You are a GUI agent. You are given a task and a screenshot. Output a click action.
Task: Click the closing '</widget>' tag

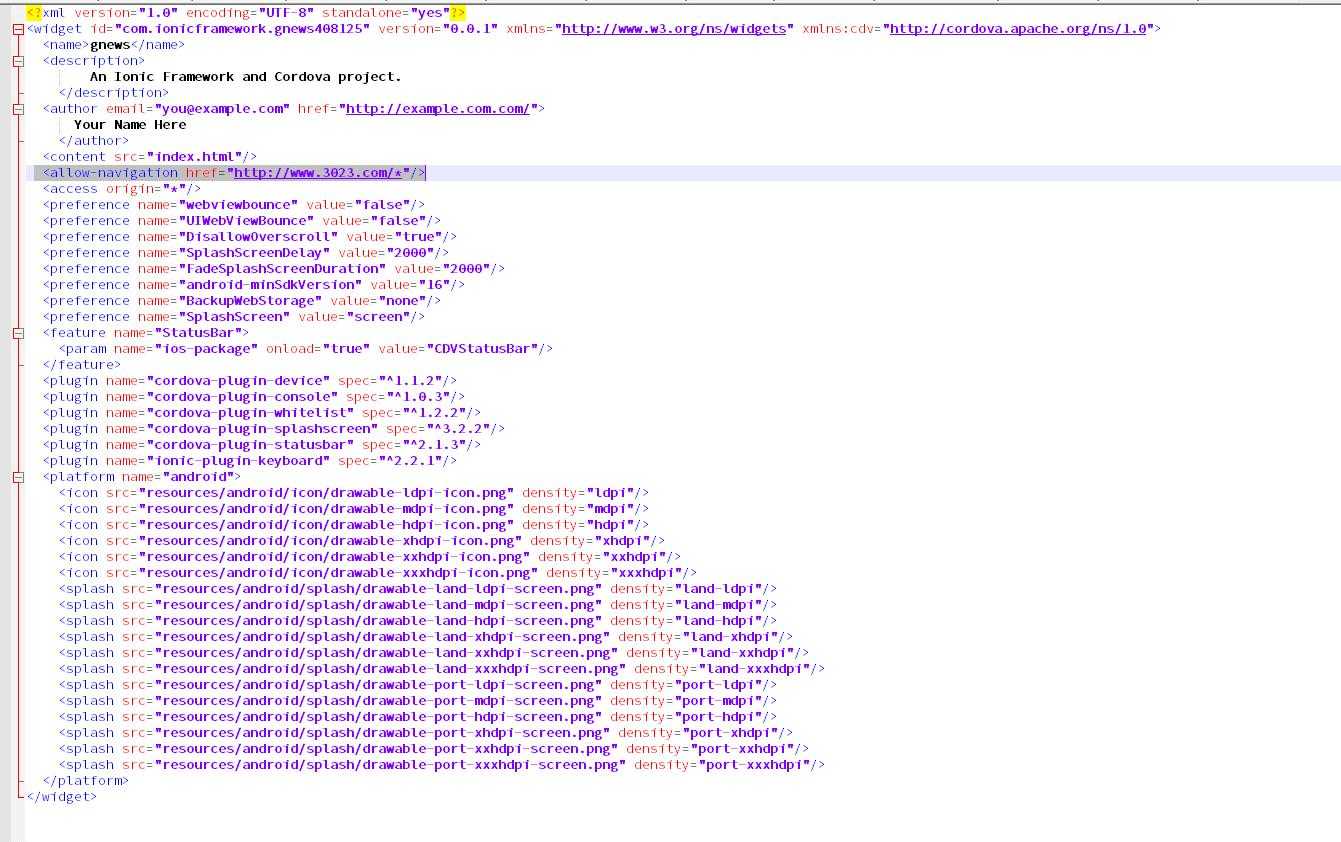point(62,797)
